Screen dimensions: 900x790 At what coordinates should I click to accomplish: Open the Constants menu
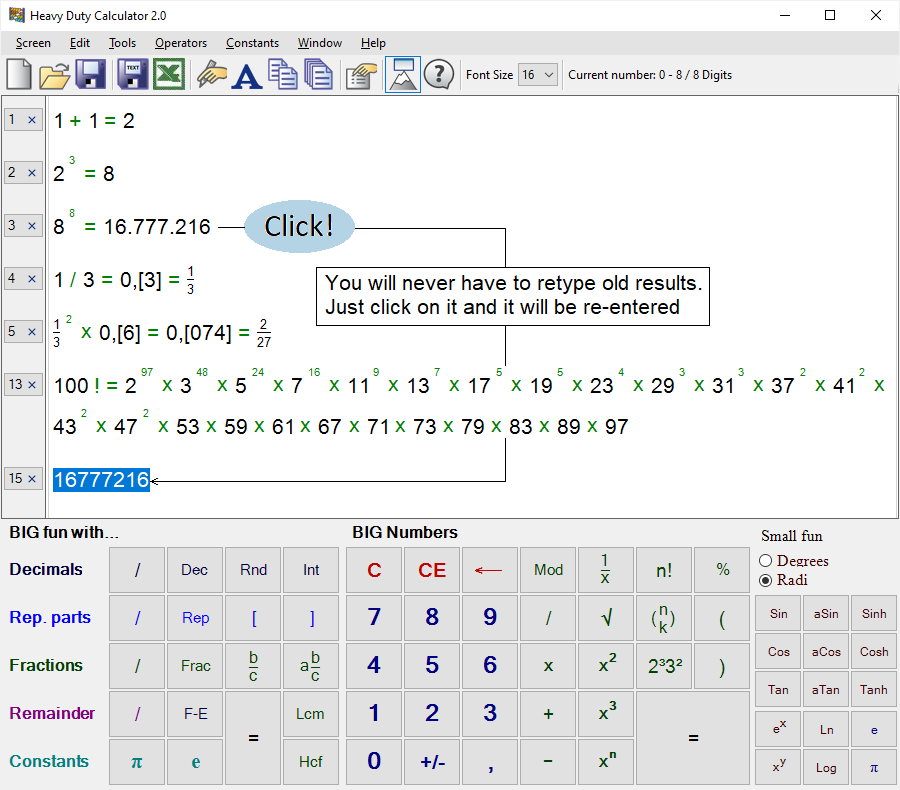point(252,43)
